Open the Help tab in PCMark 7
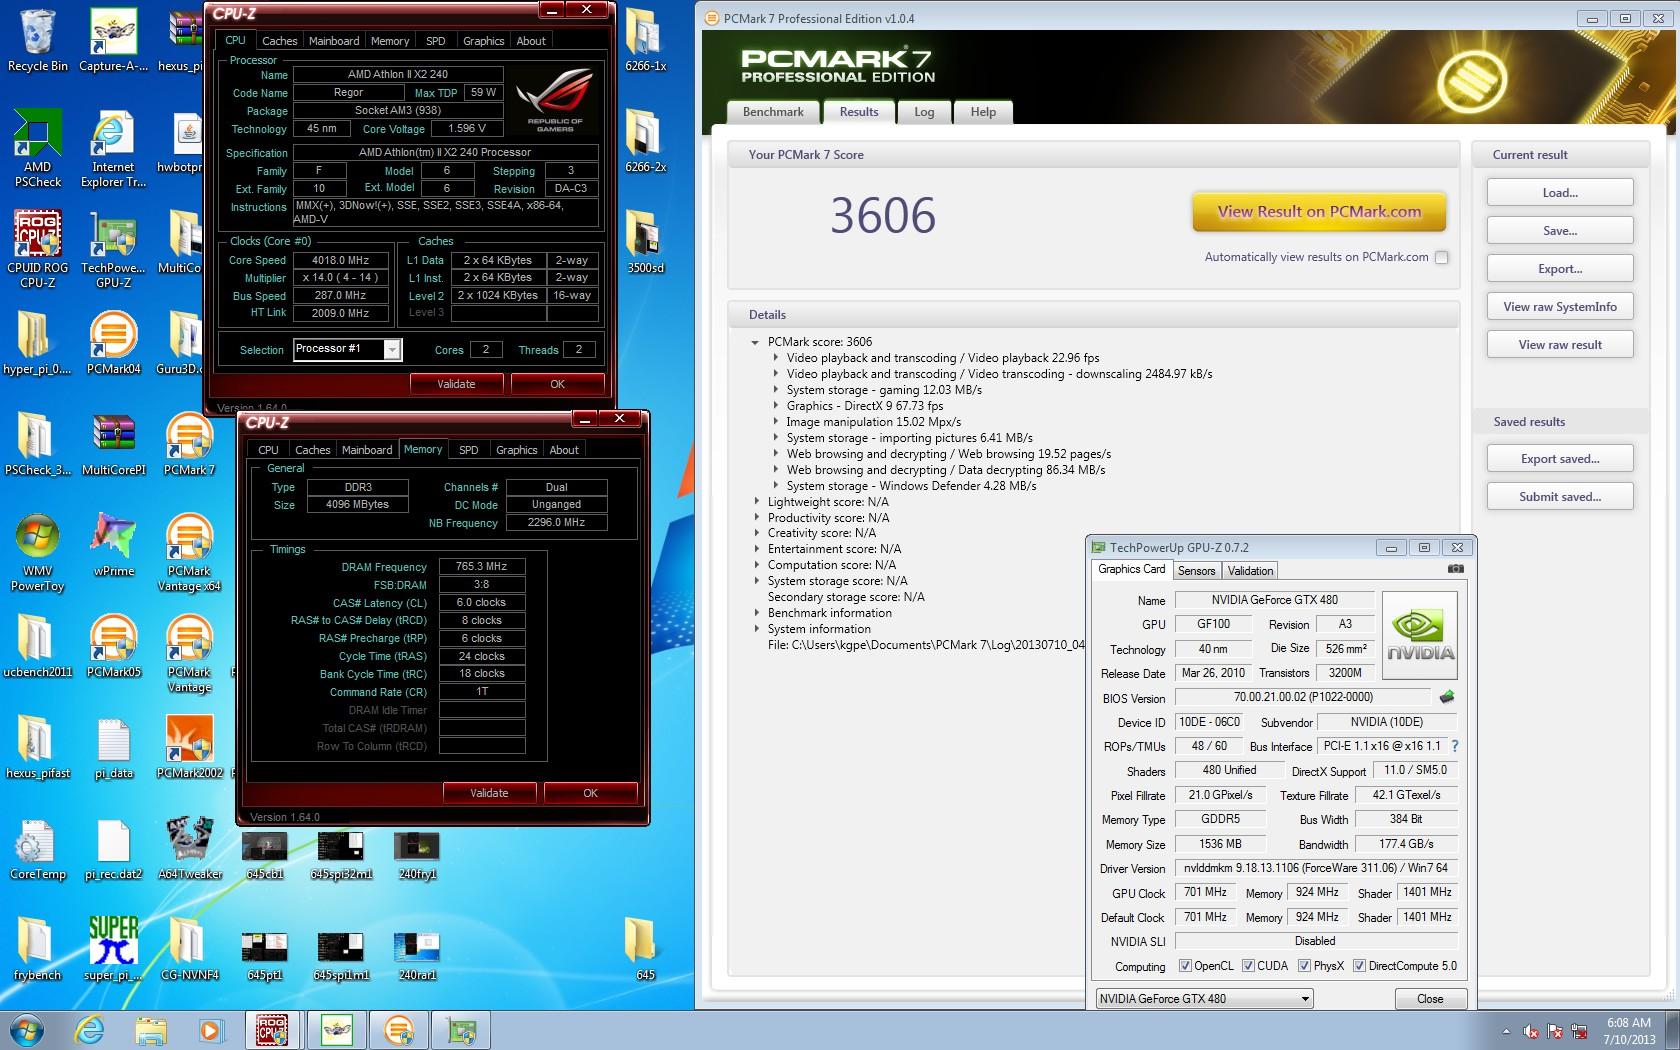The width and height of the screenshot is (1680, 1050). 983,112
